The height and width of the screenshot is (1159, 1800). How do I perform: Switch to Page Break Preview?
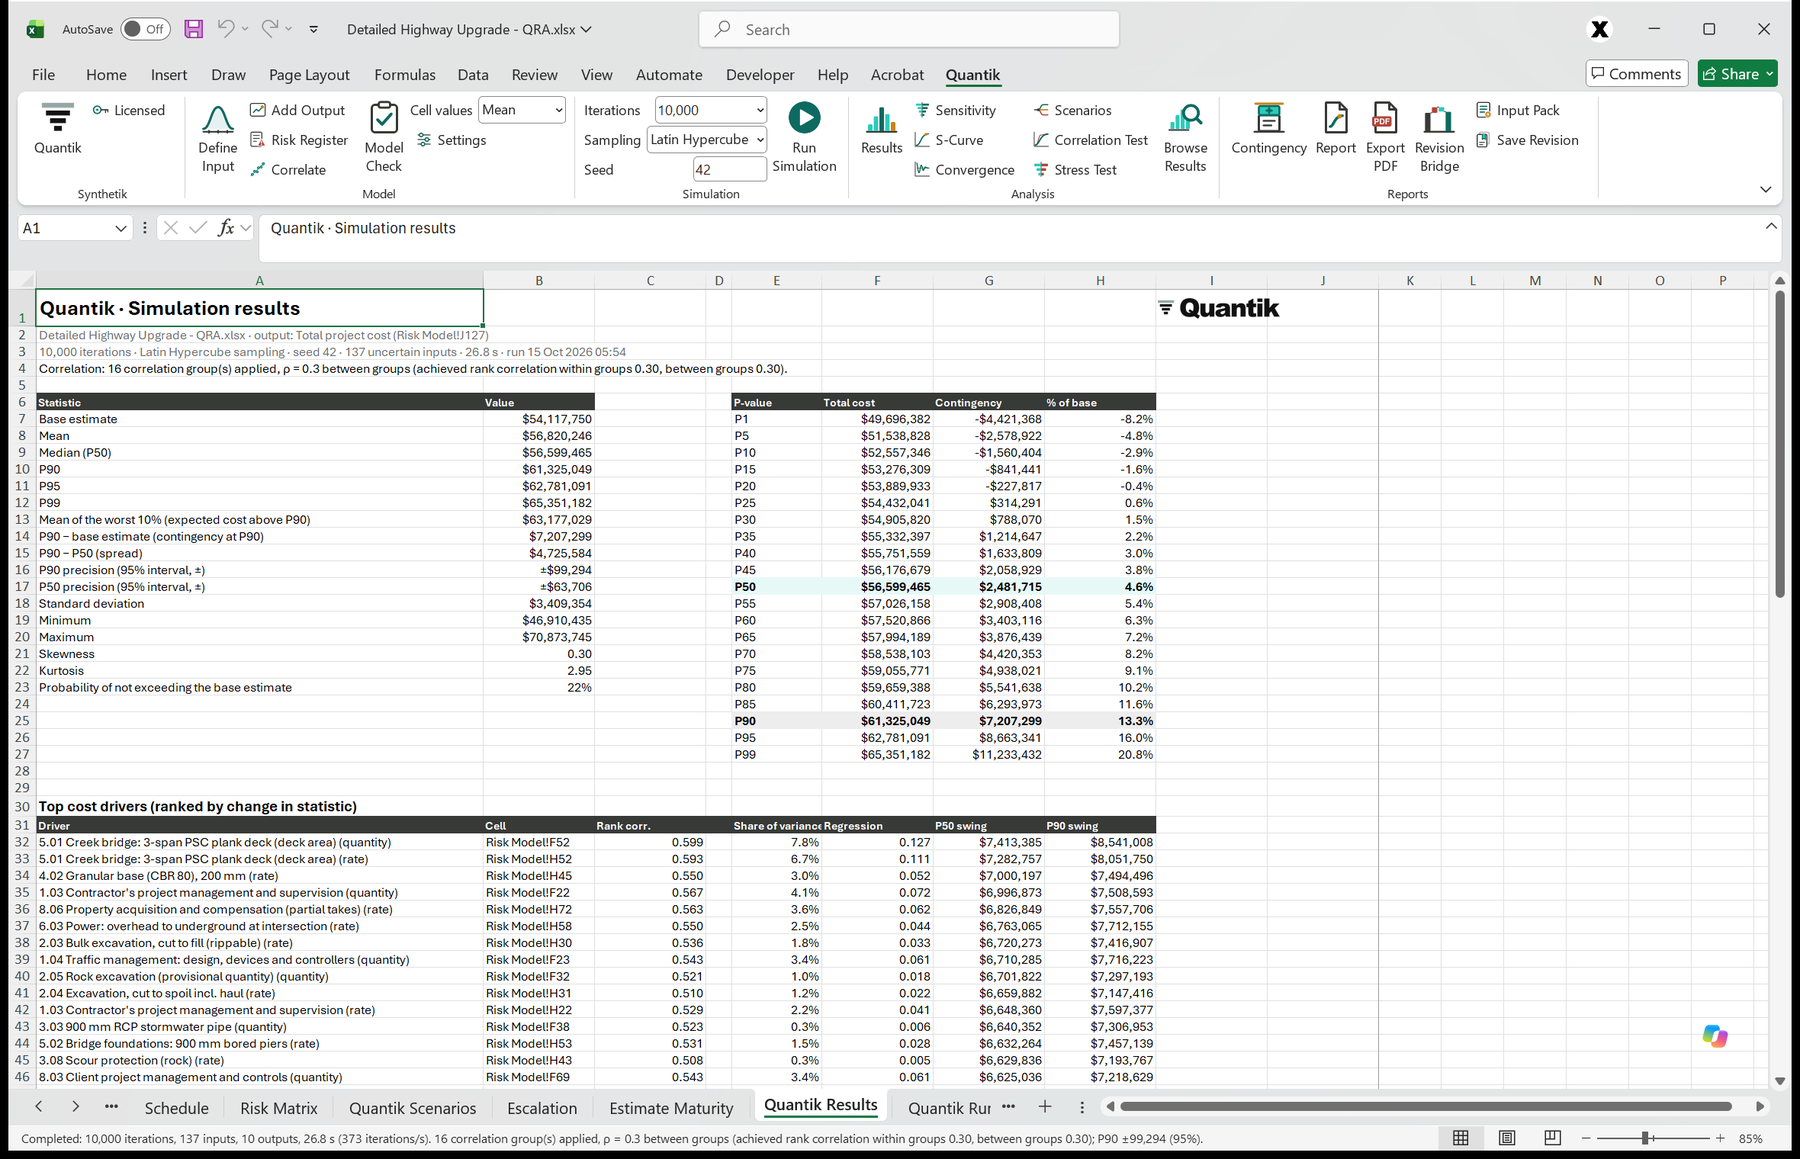click(x=1553, y=1138)
